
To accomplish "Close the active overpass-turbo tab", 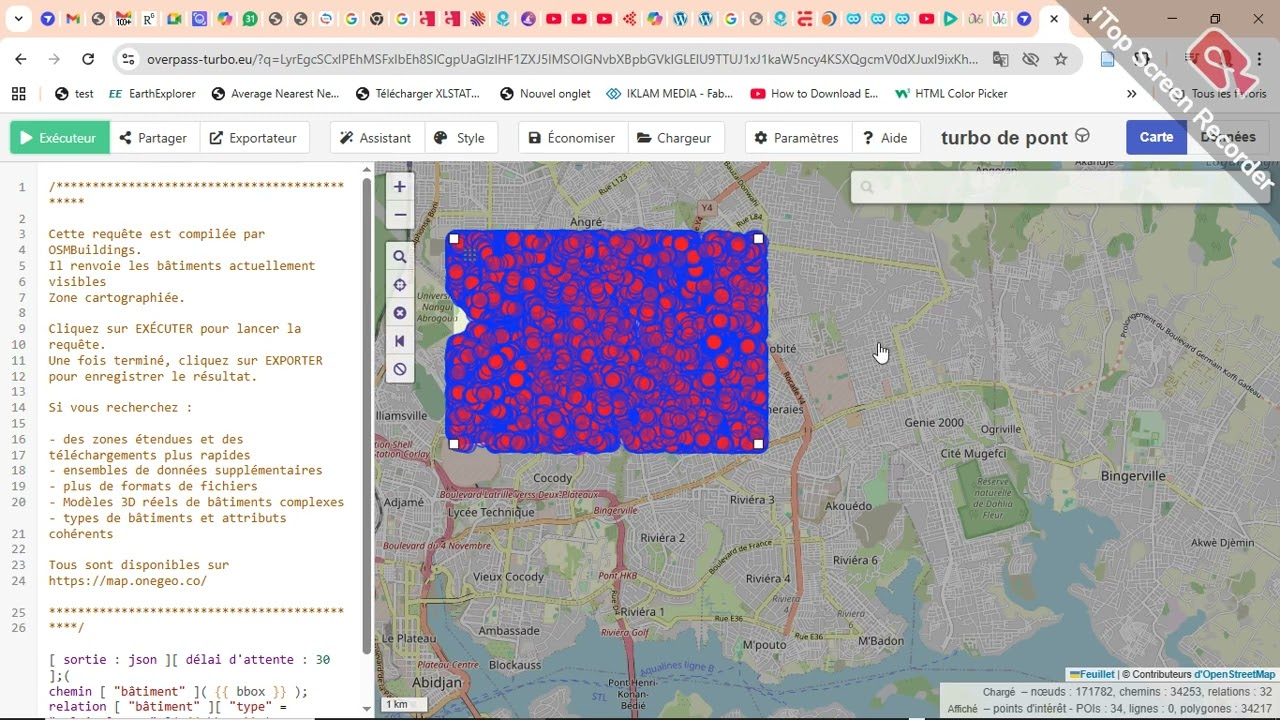I will (1053, 19).
